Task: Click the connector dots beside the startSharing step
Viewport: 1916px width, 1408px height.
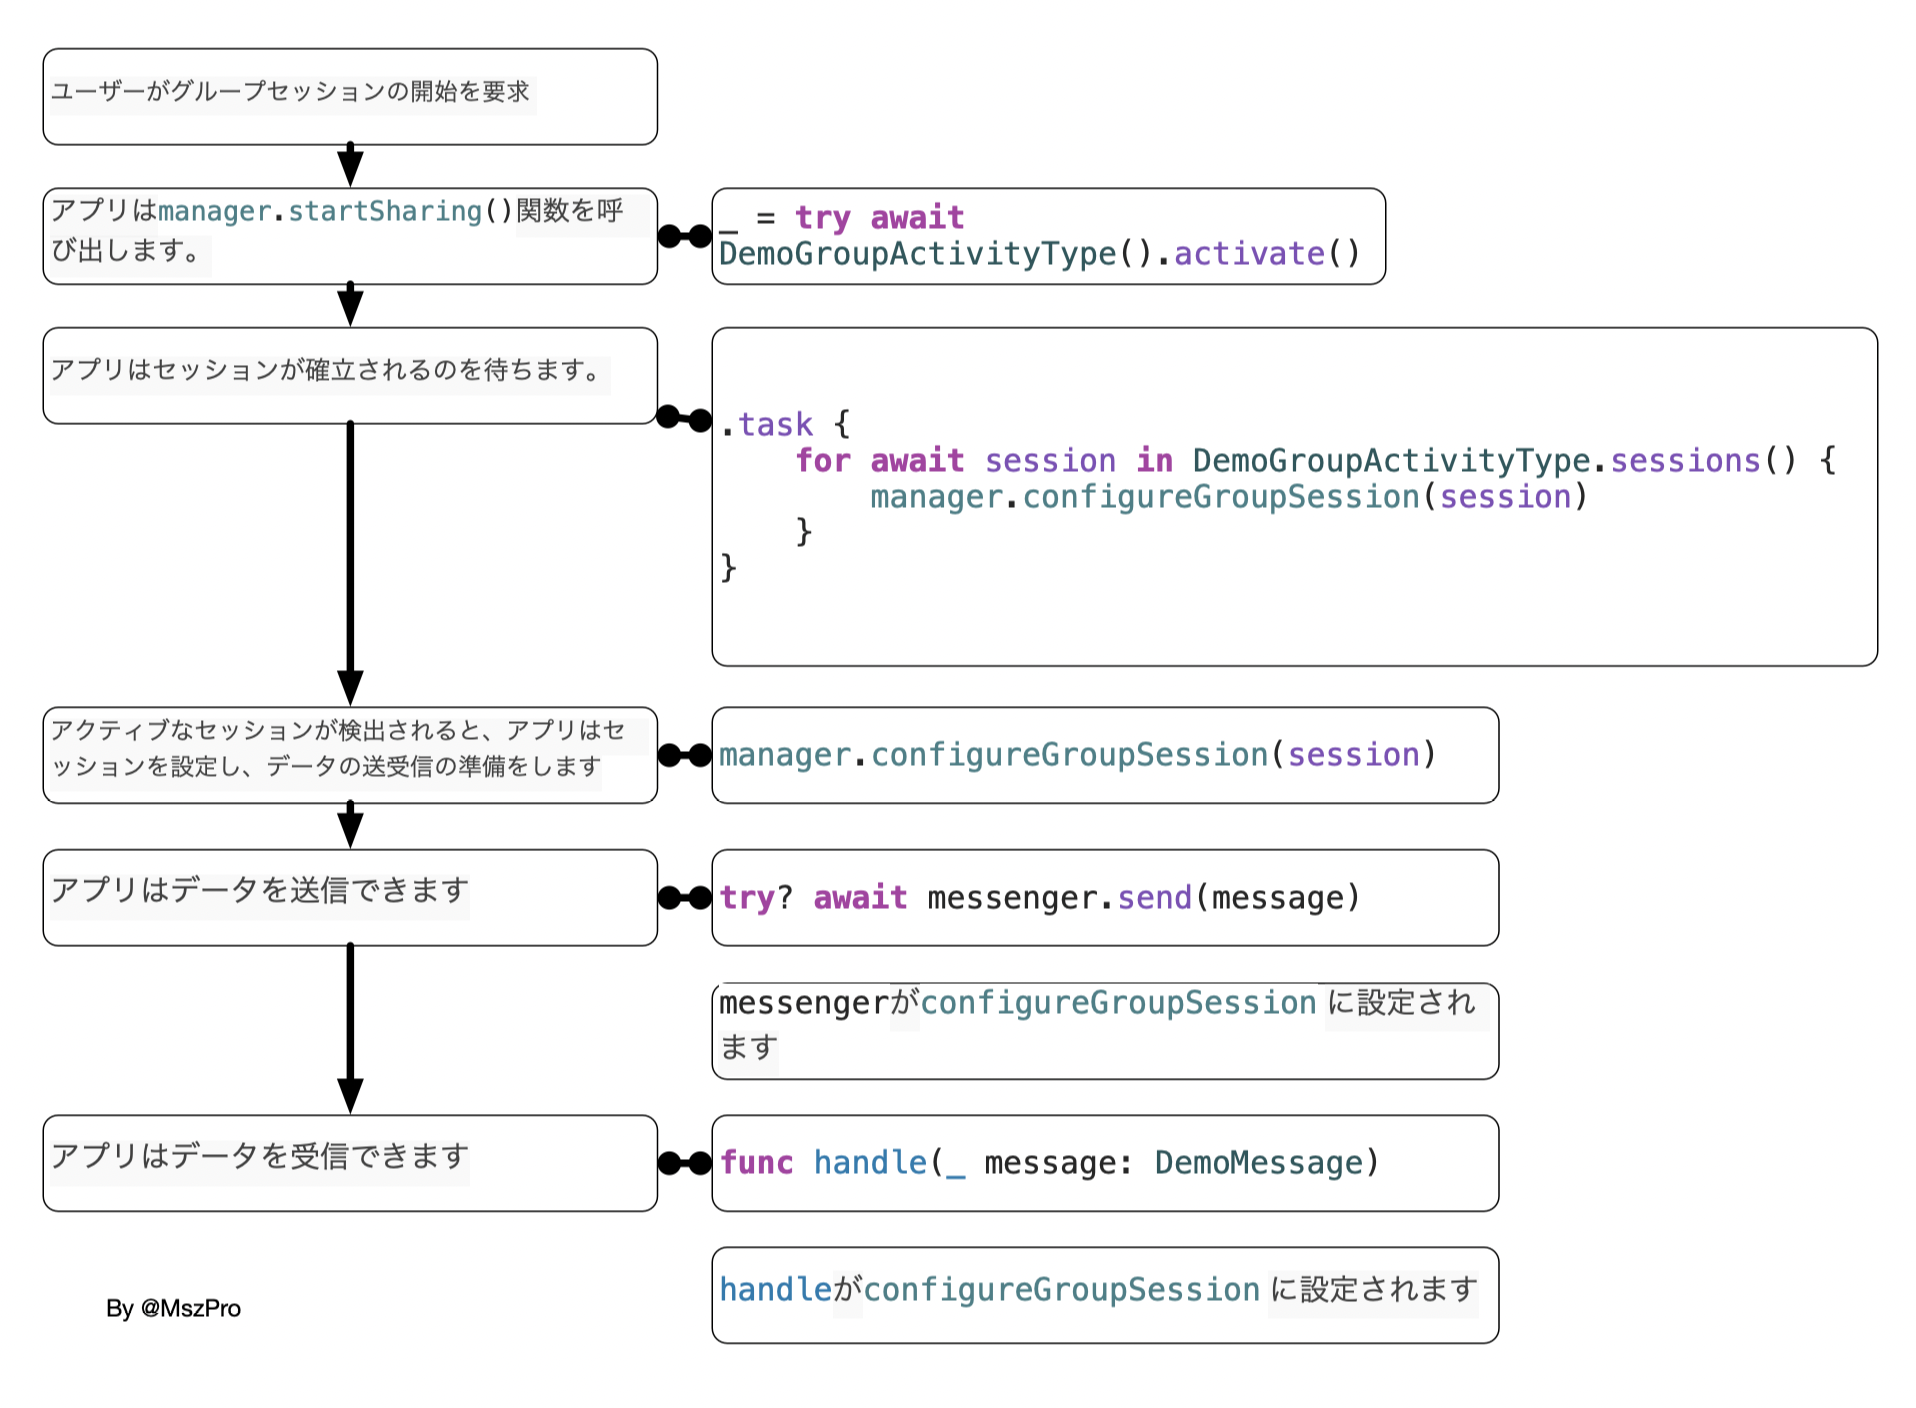Action: click(685, 236)
